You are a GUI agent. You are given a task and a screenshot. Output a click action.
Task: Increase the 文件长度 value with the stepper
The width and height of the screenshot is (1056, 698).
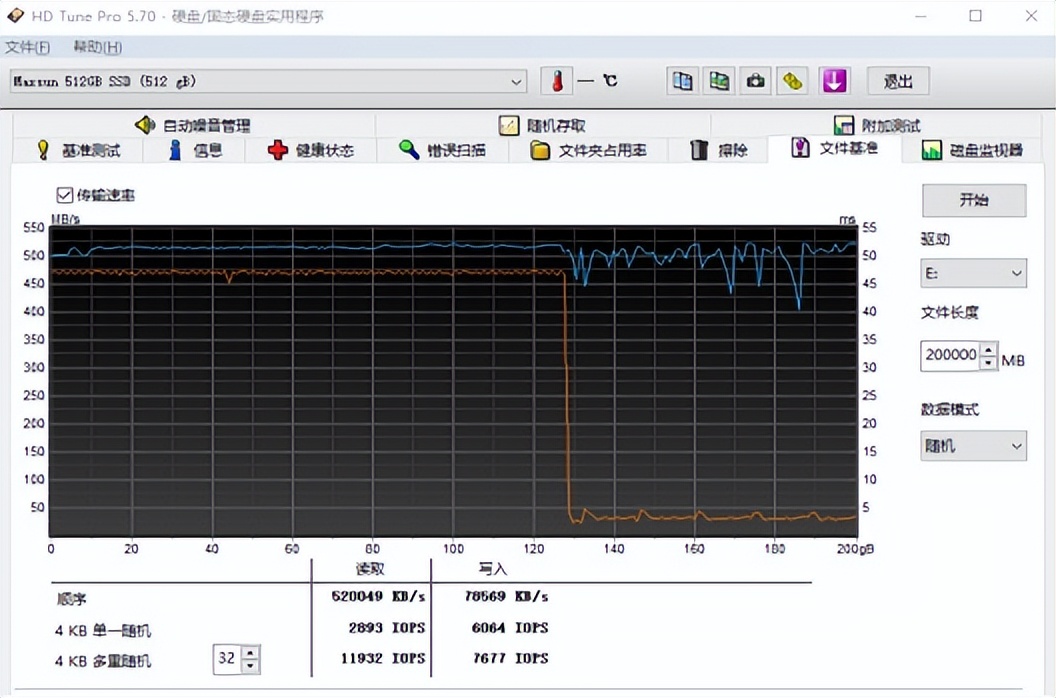pos(988,350)
